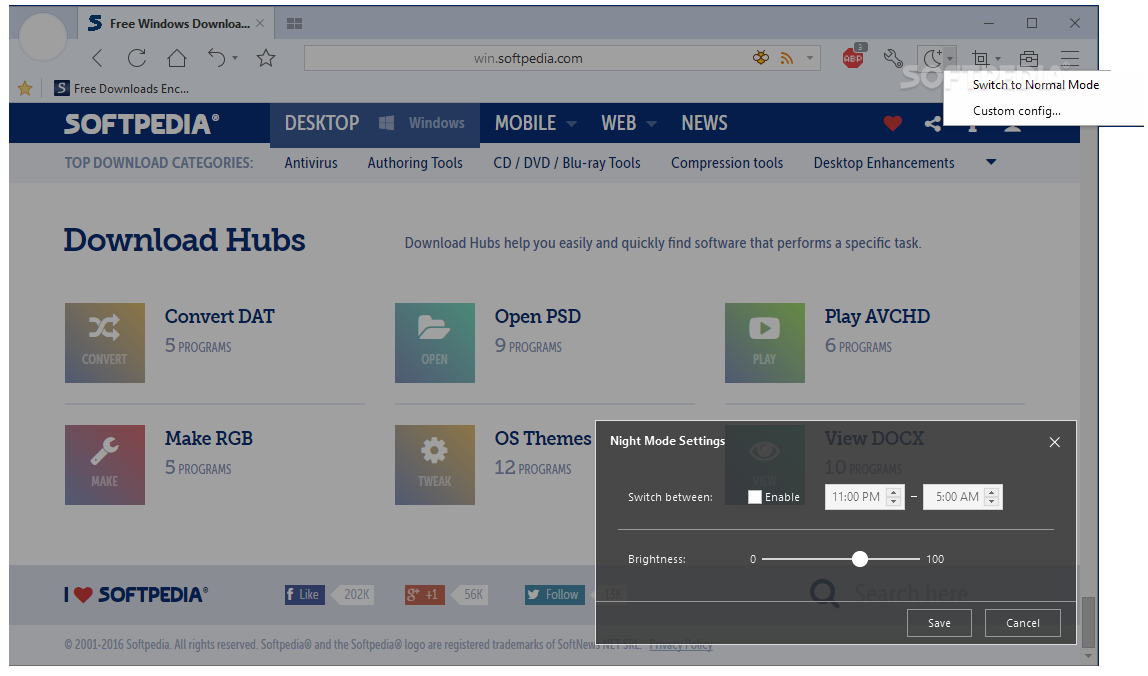Close the Night Mode Settings dialog
This screenshot has height=676, width=1148.
click(x=1054, y=442)
